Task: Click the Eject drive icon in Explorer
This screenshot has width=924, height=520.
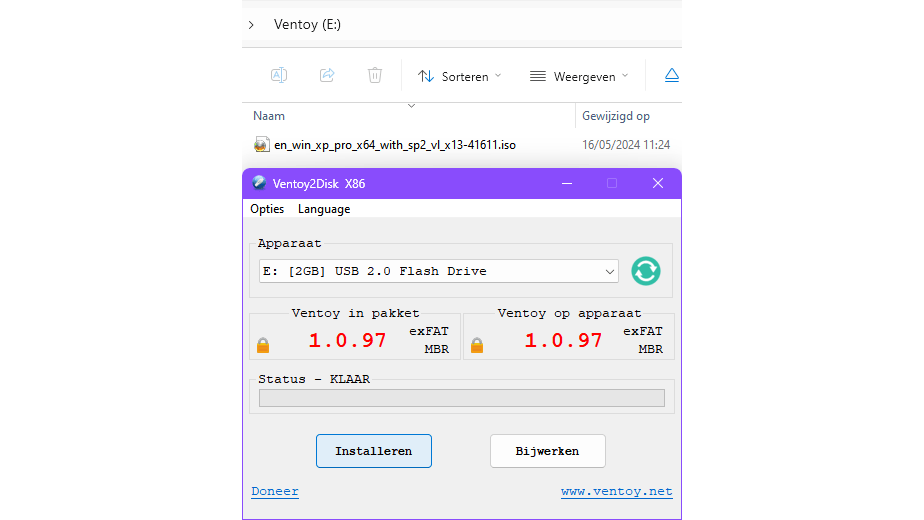Action: [672, 75]
